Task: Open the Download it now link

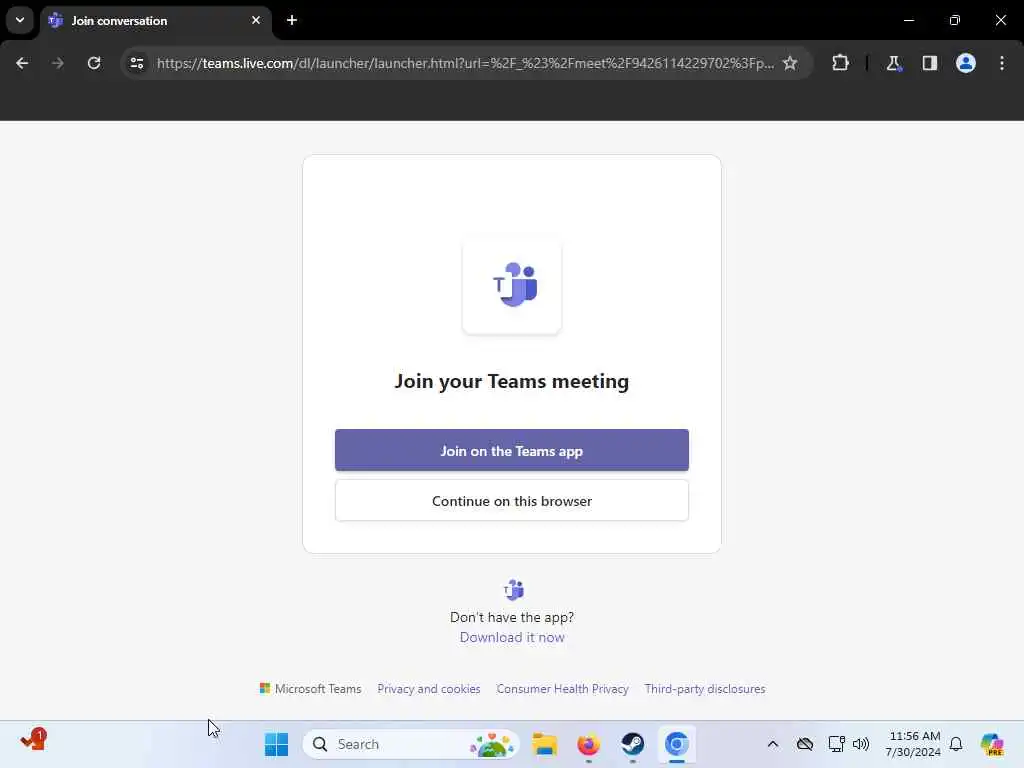Action: point(511,637)
